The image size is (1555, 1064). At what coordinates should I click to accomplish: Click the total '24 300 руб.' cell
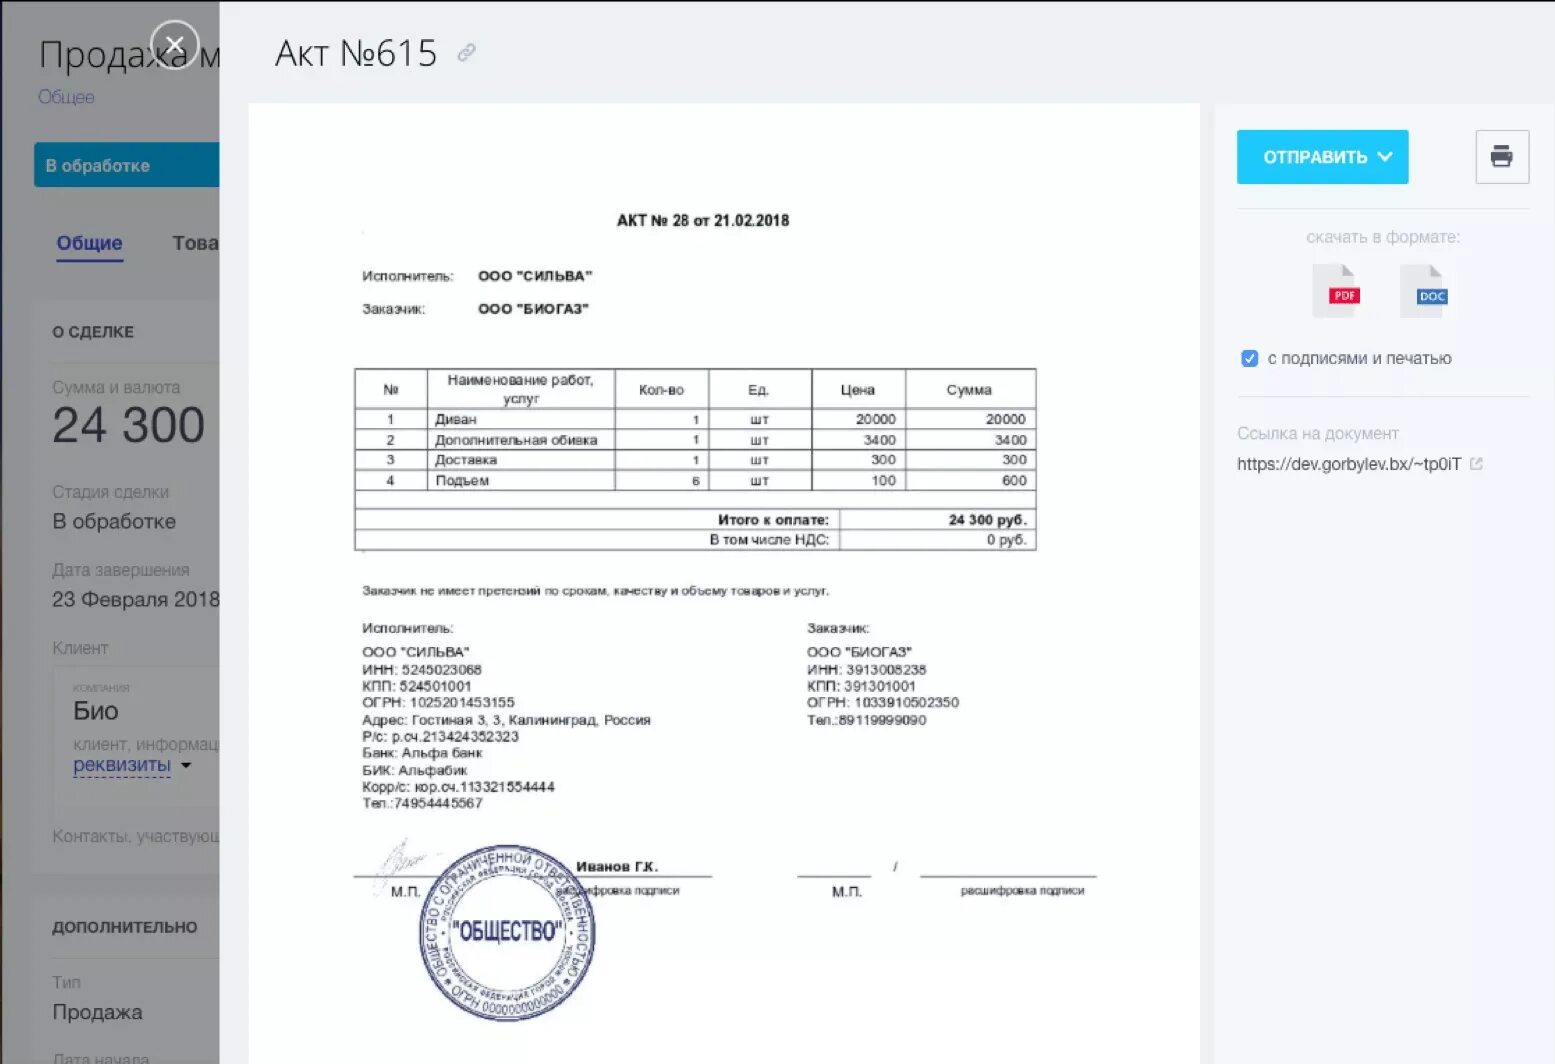point(937,520)
